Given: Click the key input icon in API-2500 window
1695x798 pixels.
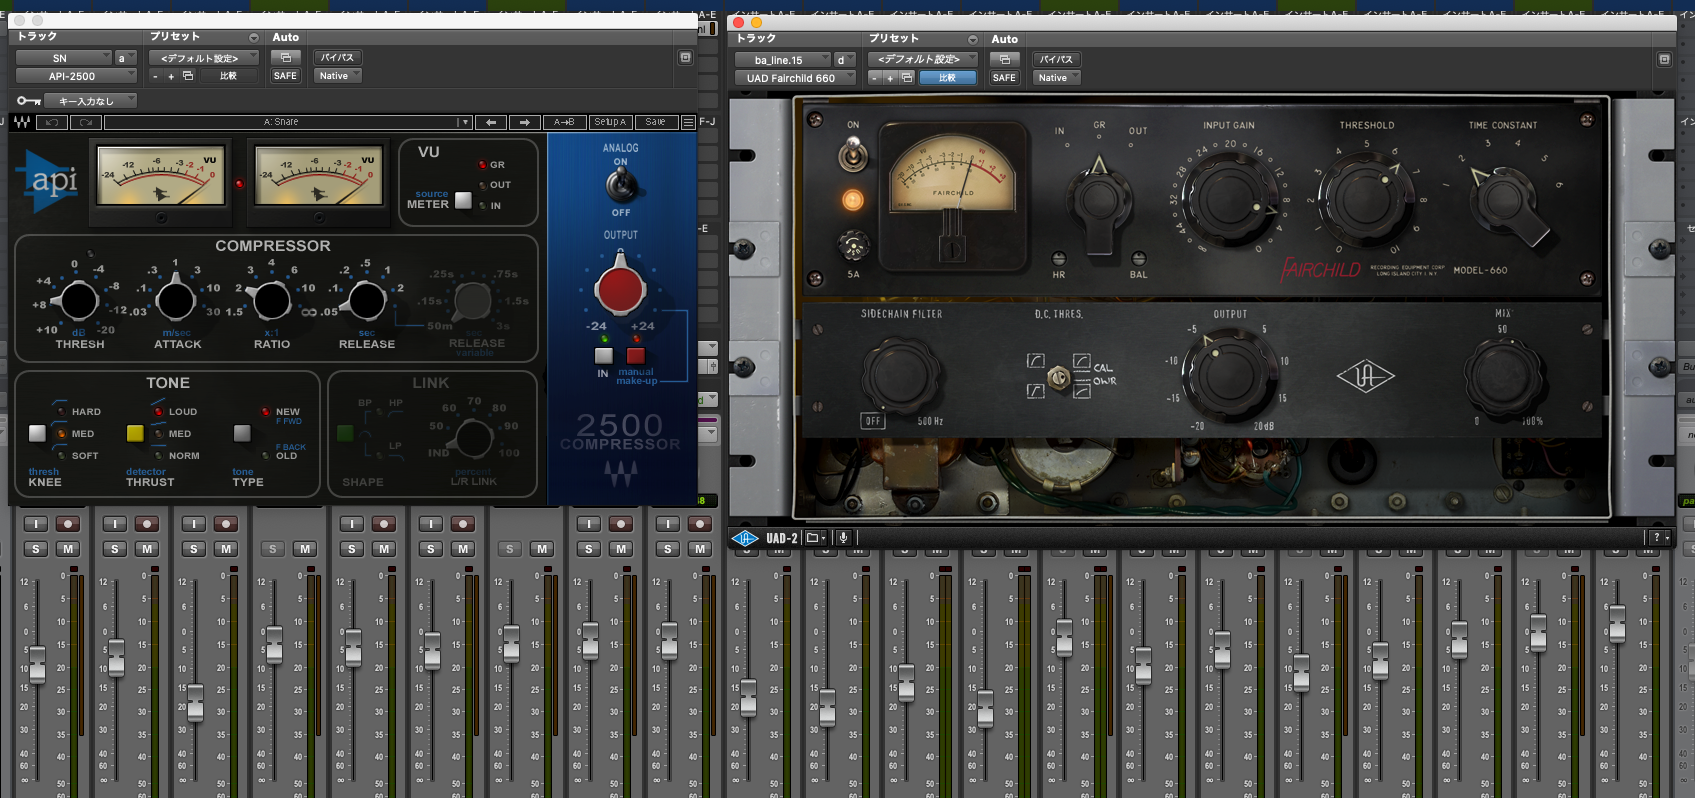Looking at the screenshot, I should [29, 101].
